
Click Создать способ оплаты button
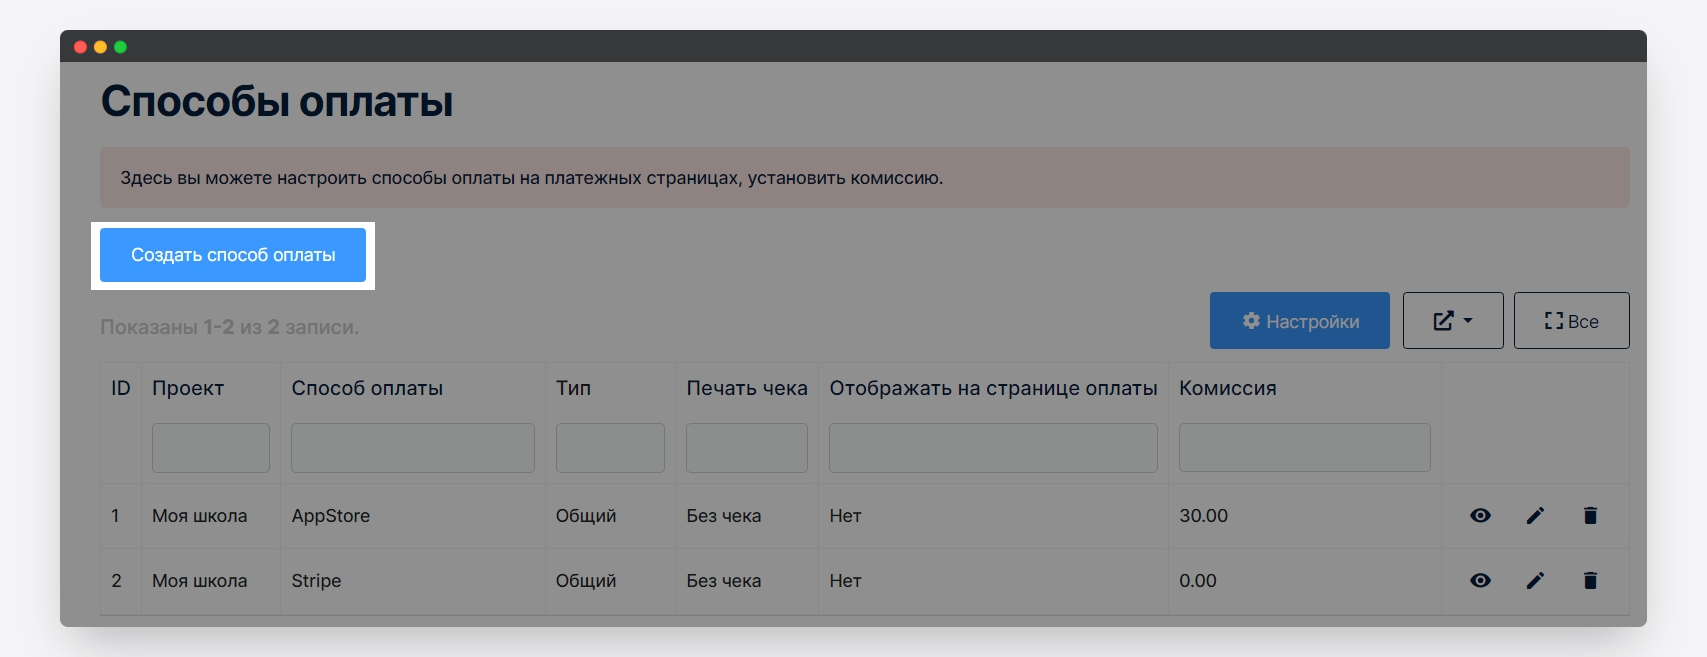tap(233, 255)
